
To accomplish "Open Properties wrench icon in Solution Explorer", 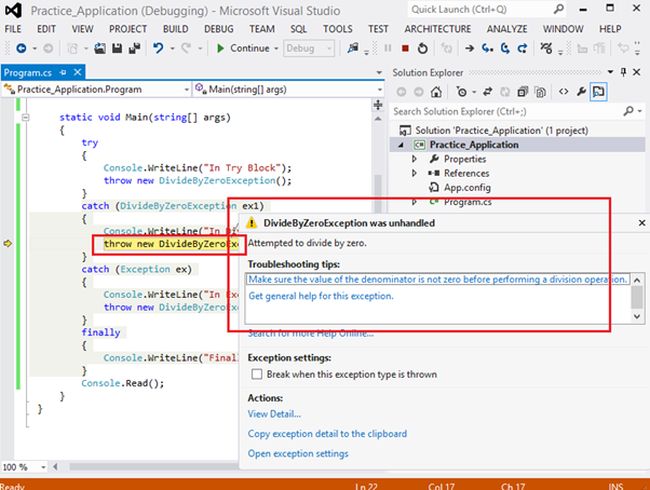I will (580, 92).
